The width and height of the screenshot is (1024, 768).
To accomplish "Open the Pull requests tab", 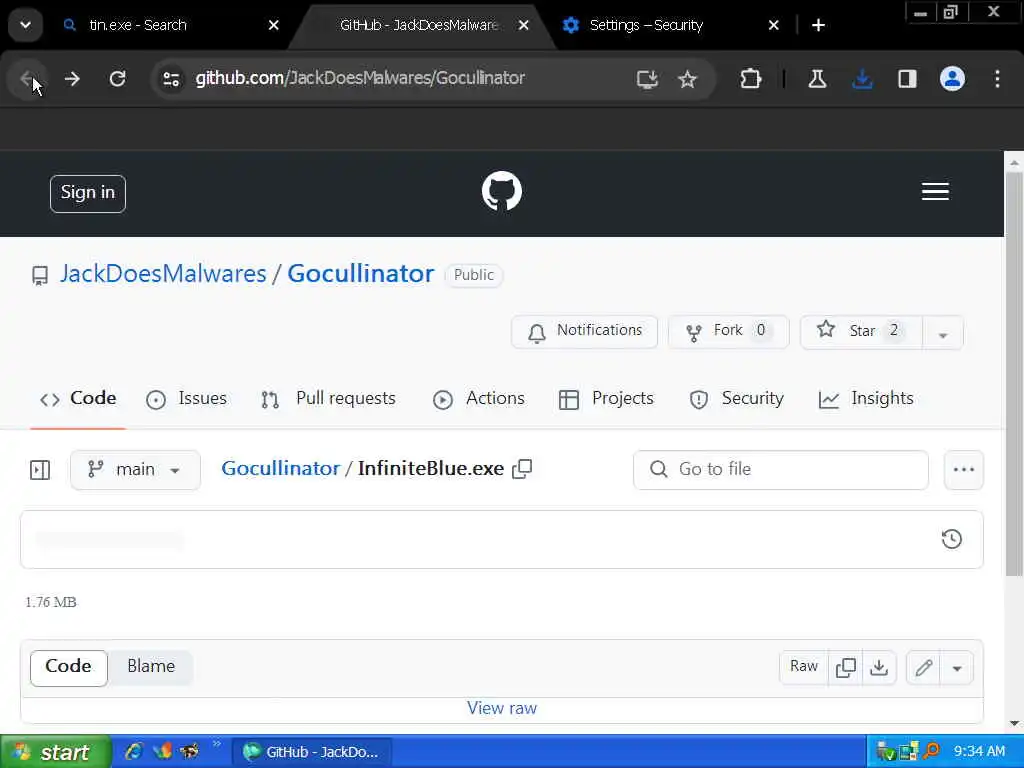I will click(x=328, y=398).
